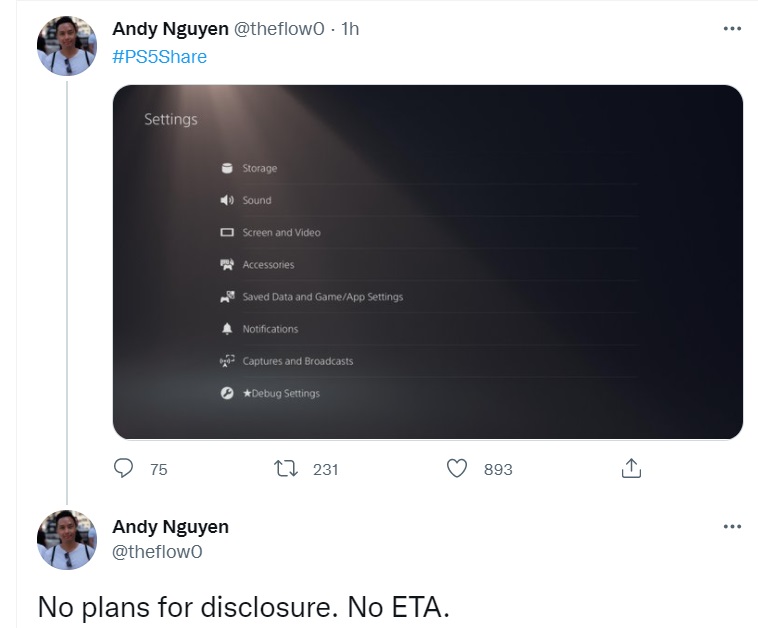
Task: Open the @theflow0 handle in first tweet
Action: point(279,29)
